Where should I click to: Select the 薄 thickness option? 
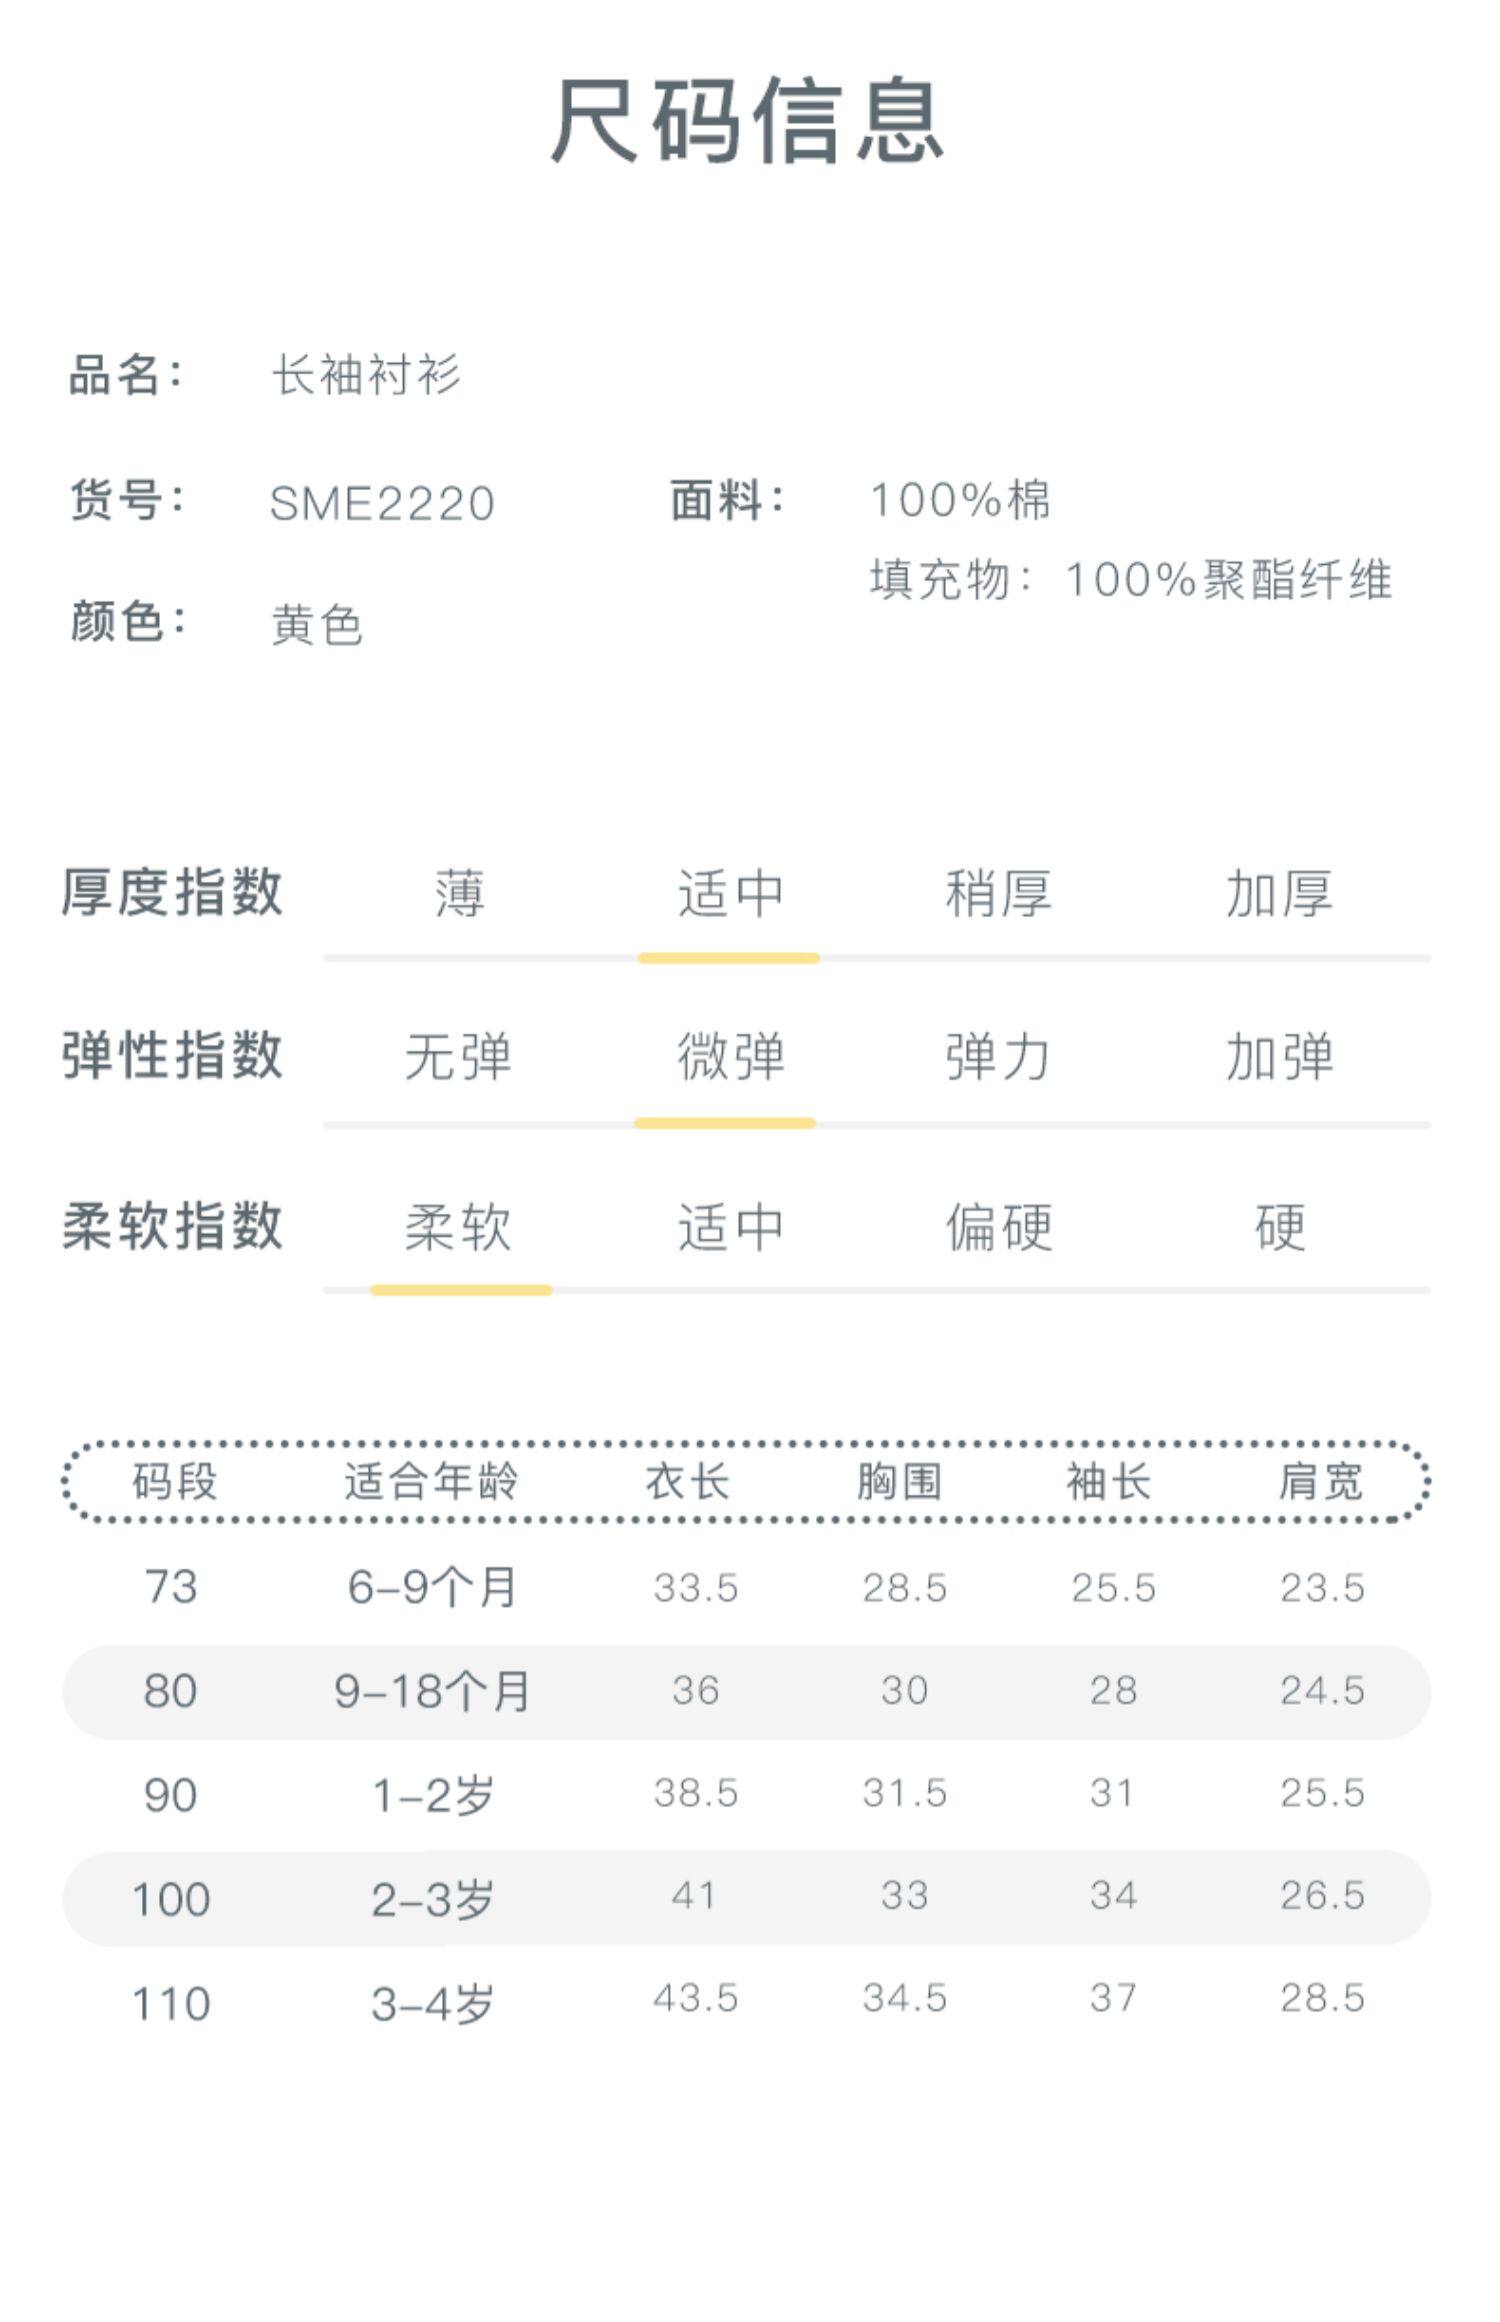click(459, 893)
